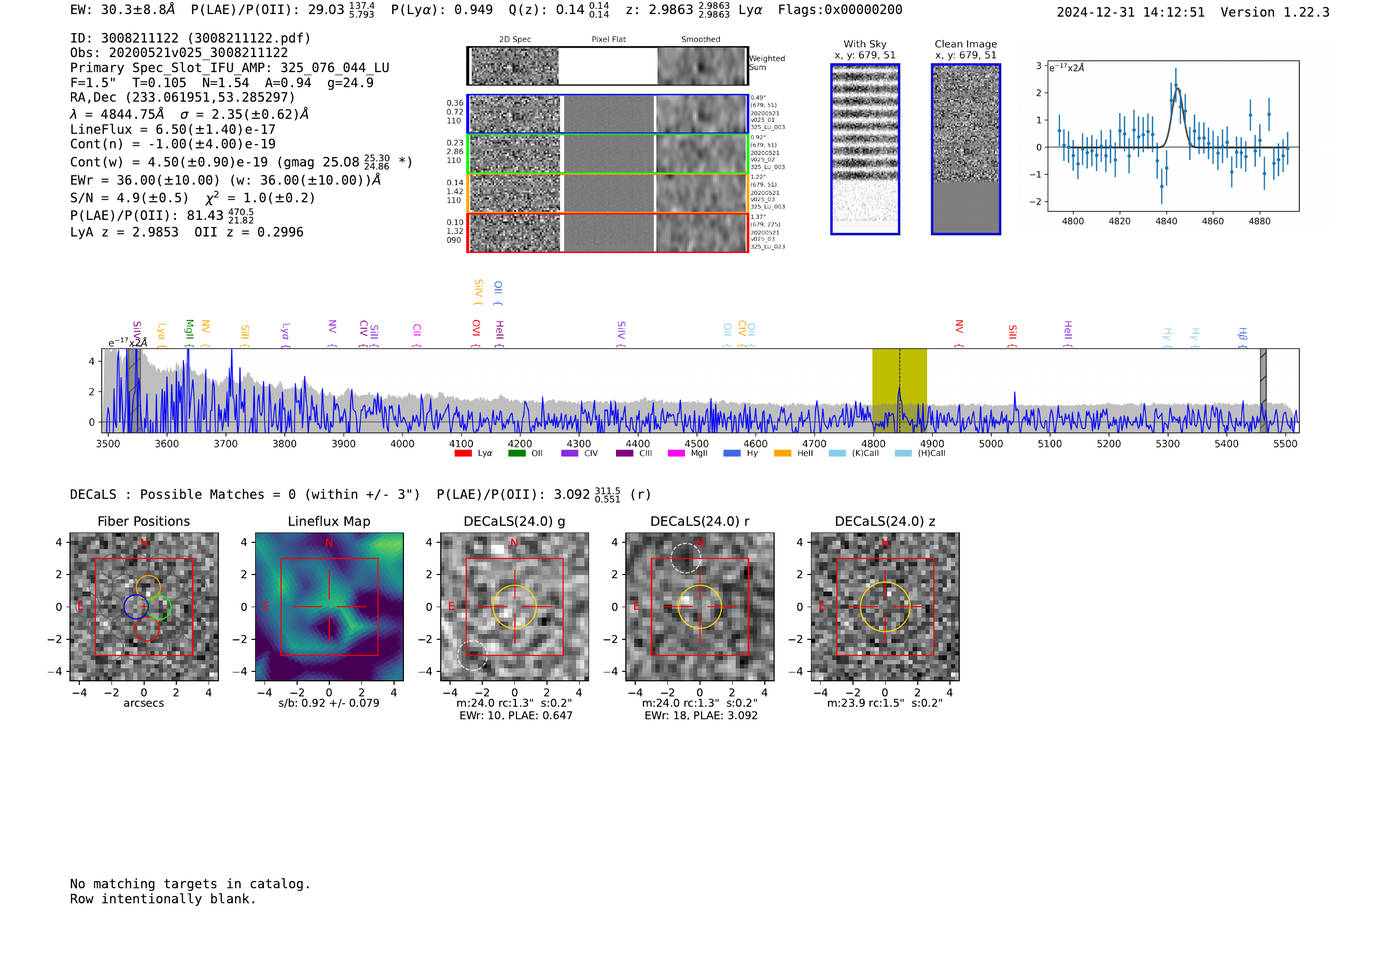Open the DECaLS(24.0) g cutout

[515, 607]
